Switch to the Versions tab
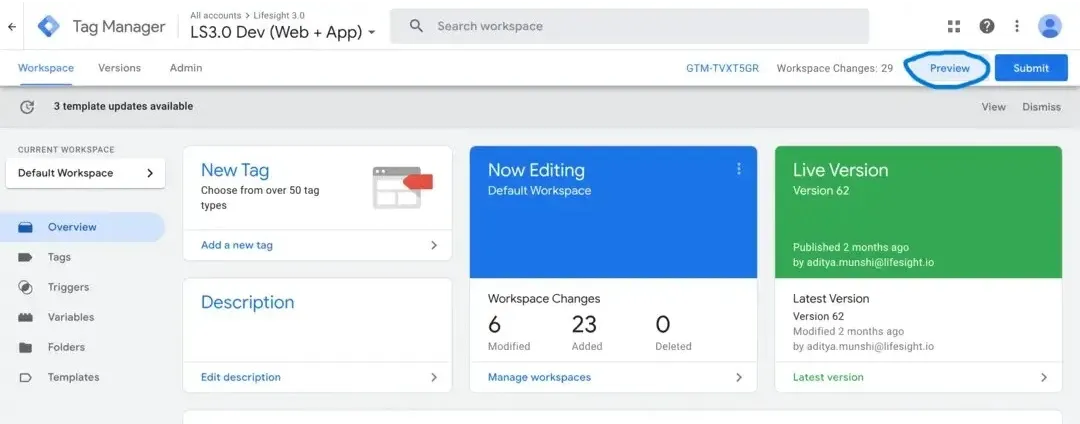The height and width of the screenshot is (424, 1080). (119, 68)
